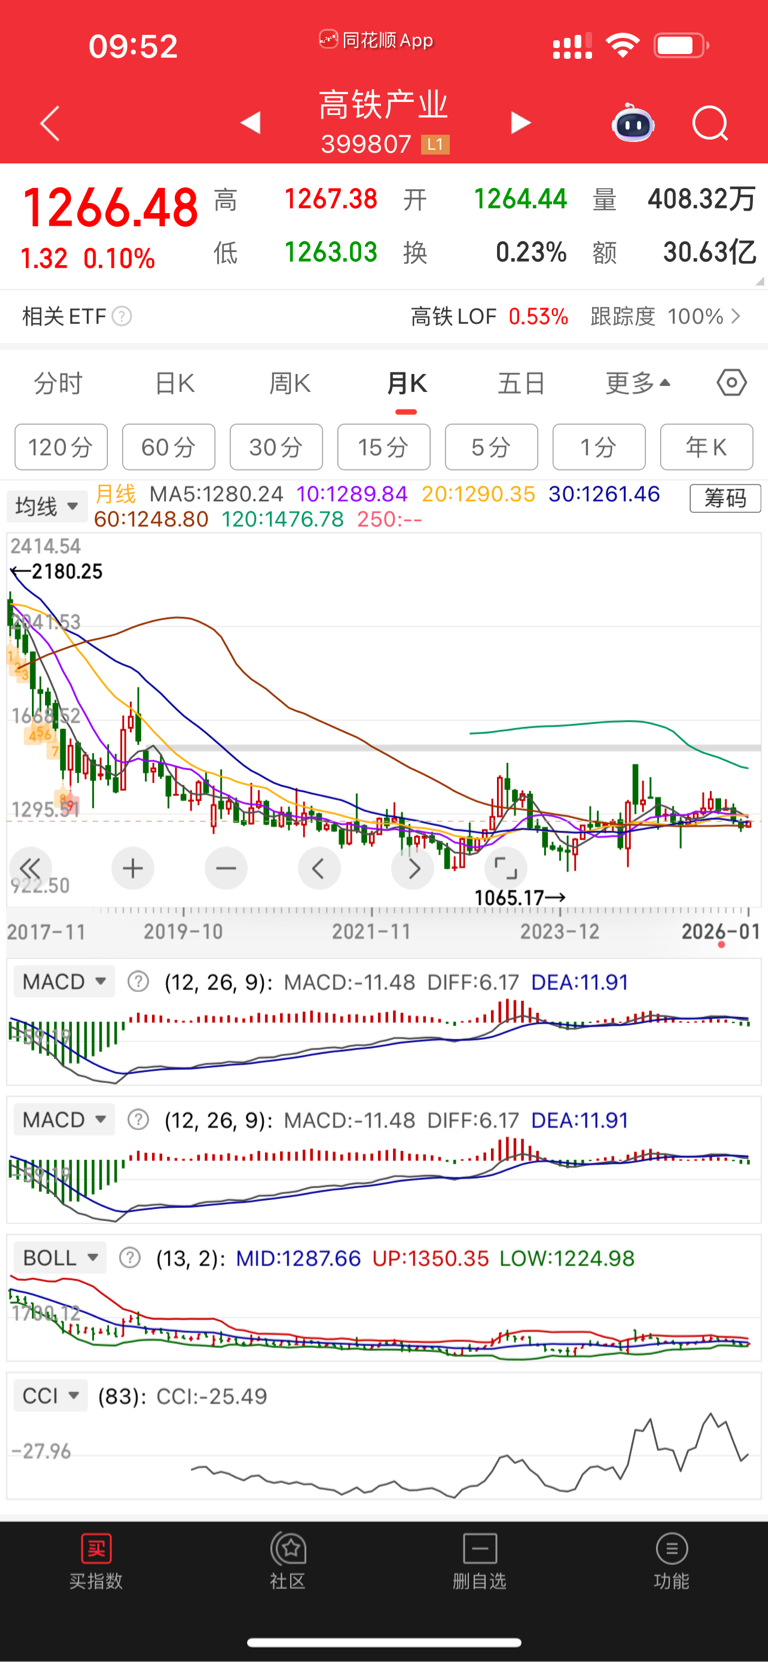The image size is (768, 1662).
Task: Tap CCI:-25.49 value
Action: (212, 1396)
